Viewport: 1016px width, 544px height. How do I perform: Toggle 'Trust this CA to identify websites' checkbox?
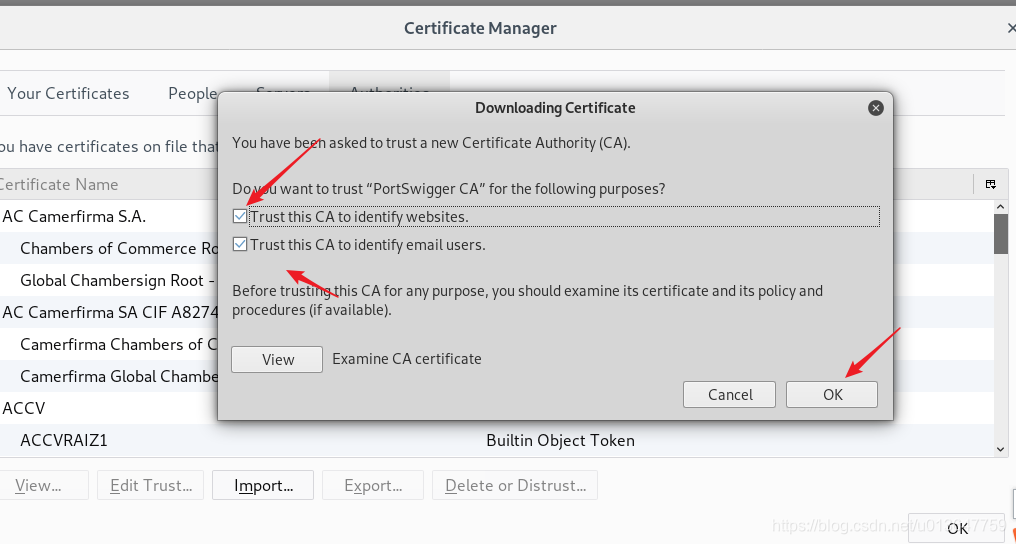(240, 216)
